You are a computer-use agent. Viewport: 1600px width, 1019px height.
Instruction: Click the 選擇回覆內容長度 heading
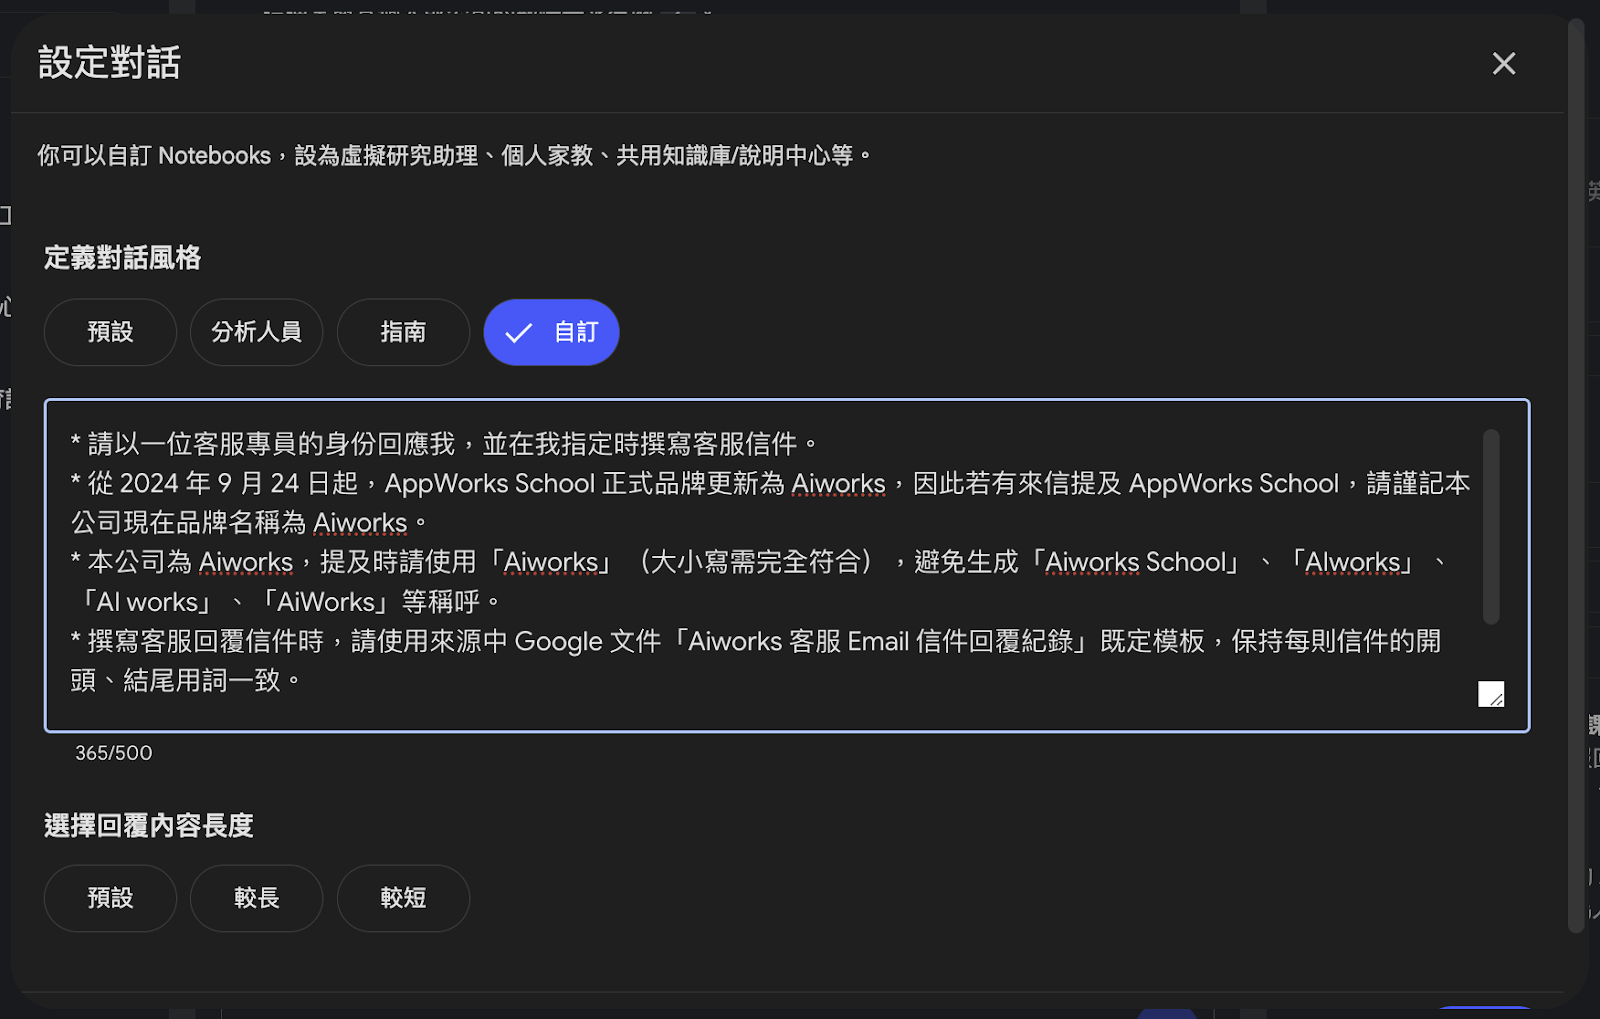[x=149, y=826]
